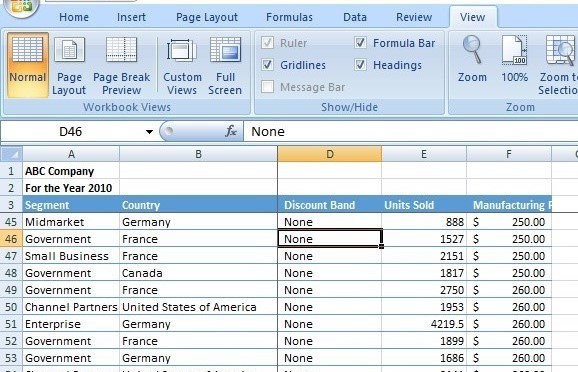This screenshot has height=372, width=578.
Task: Select column D header
Action: pyautogui.click(x=330, y=154)
